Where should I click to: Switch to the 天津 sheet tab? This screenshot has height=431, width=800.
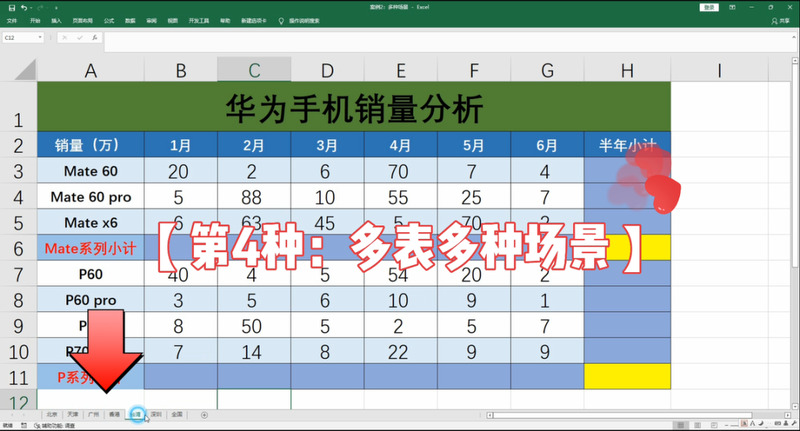[73, 415]
